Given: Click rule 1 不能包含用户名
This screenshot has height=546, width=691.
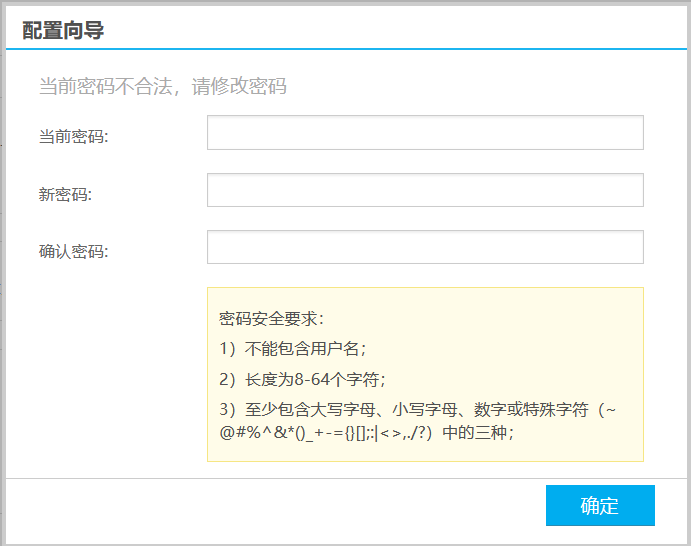Looking at the screenshot, I should pos(293,349).
